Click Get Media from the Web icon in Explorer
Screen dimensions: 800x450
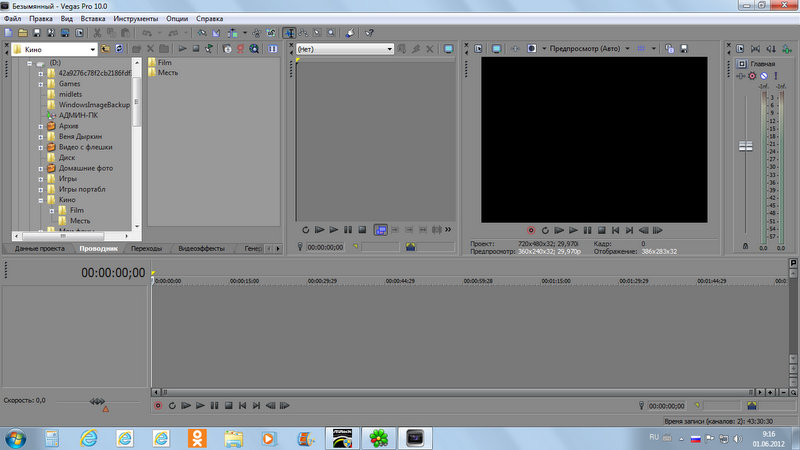[254, 48]
